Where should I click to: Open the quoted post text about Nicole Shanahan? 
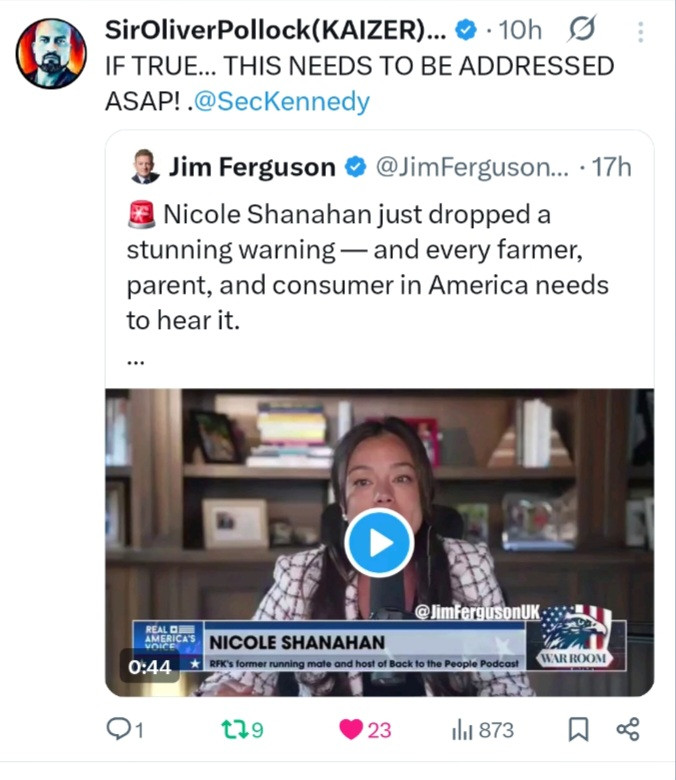tap(368, 267)
